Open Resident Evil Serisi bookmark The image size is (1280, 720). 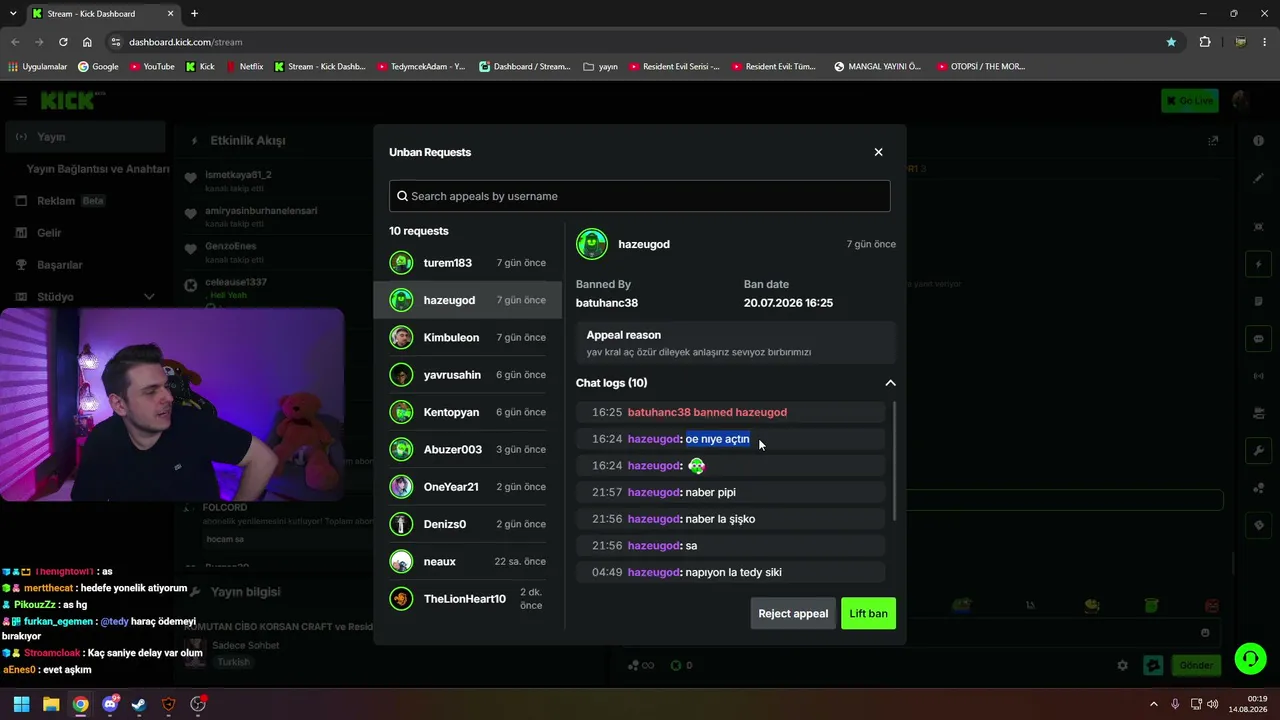point(673,67)
